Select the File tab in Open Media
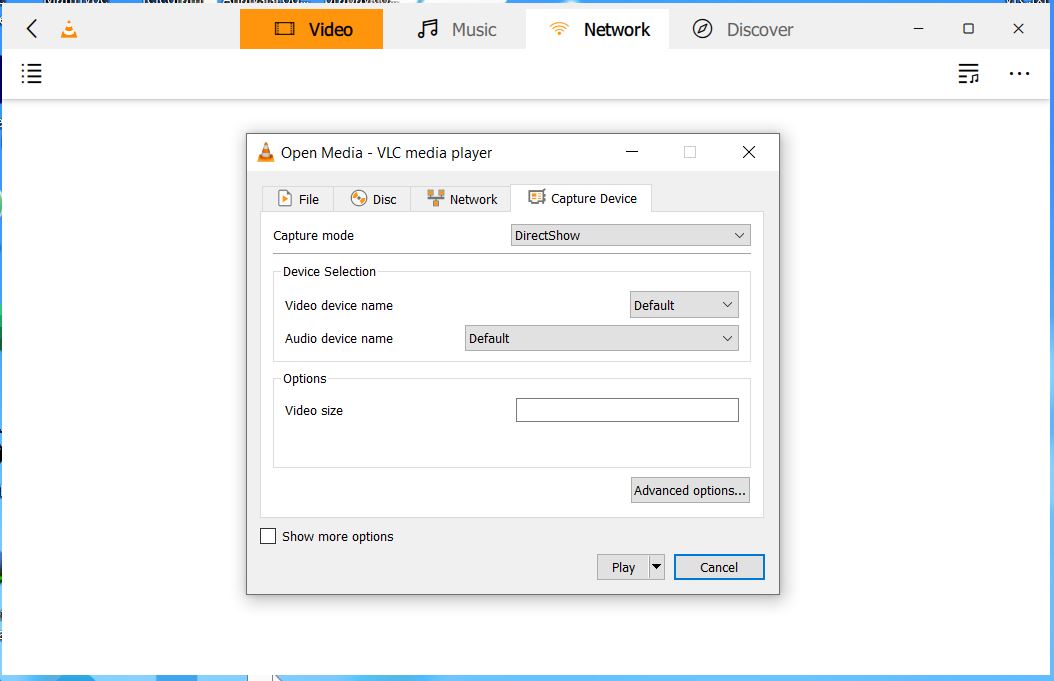 click(x=298, y=199)
